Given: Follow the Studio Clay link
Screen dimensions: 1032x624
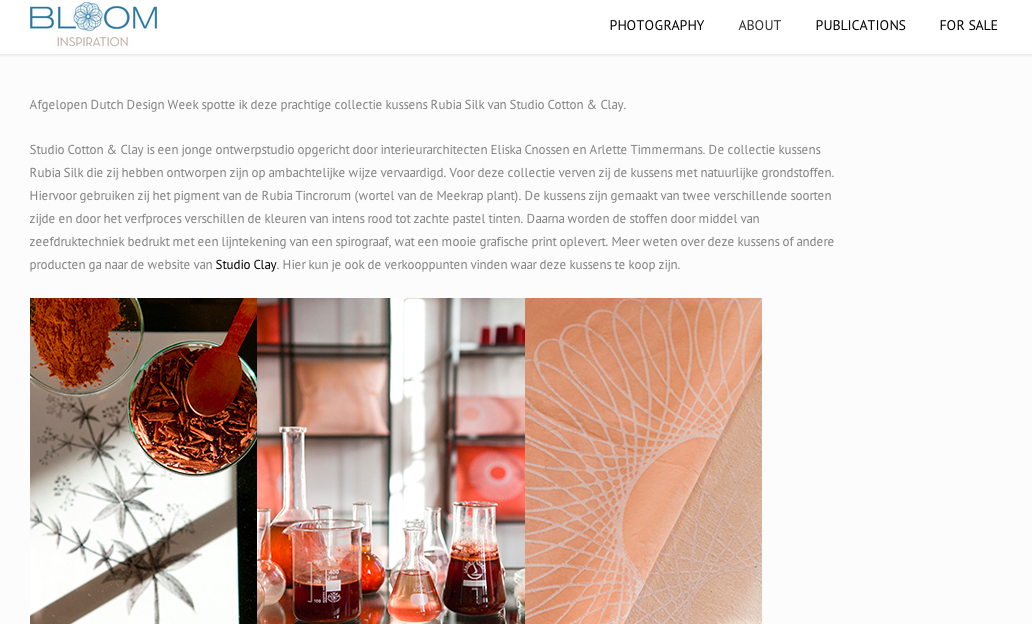Looking at the screenshot, I should pyautogui.click(x=245, y=265).
